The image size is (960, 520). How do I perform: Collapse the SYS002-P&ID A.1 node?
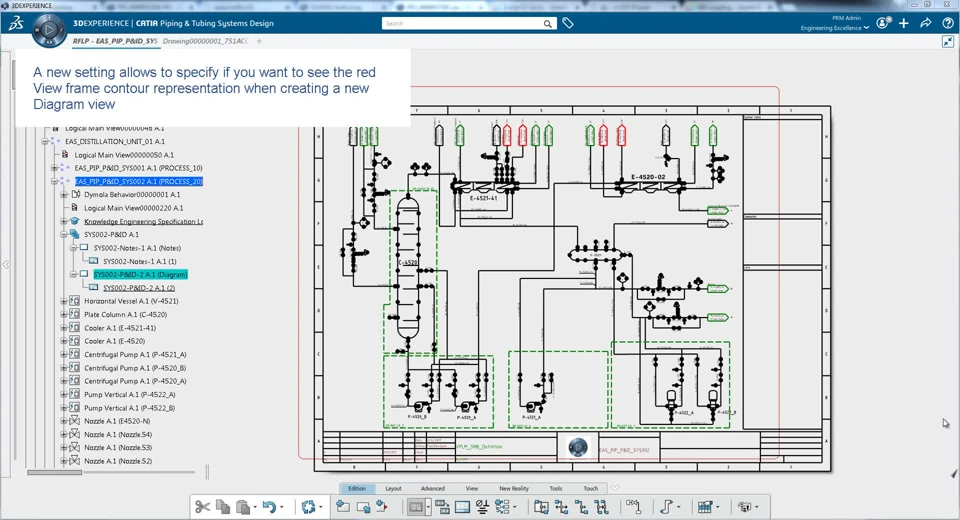point(64,235)
